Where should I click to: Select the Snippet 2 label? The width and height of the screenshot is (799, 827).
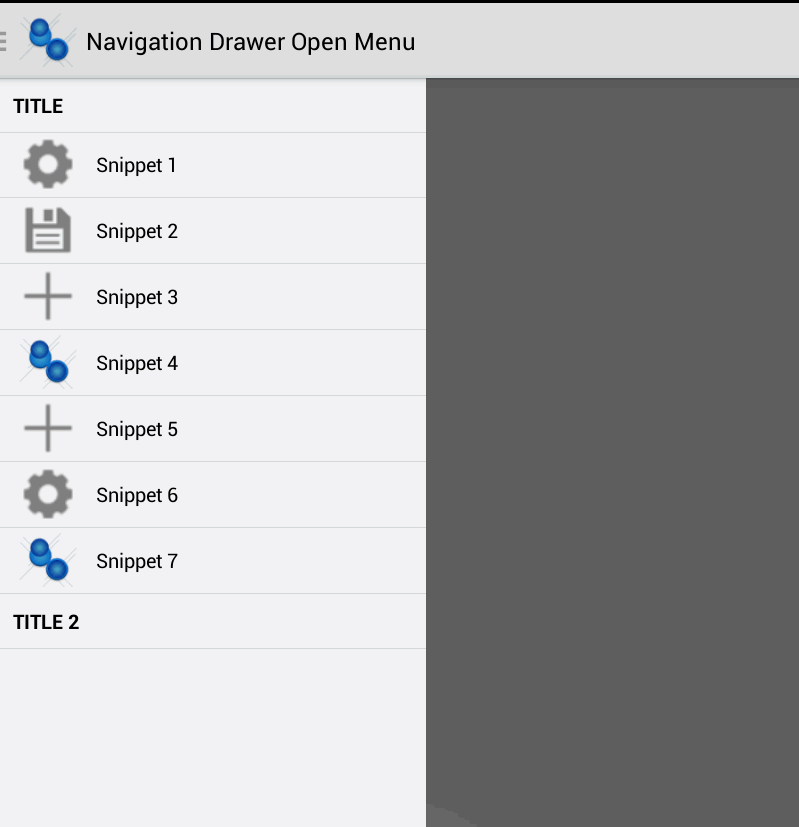(137, 232)
